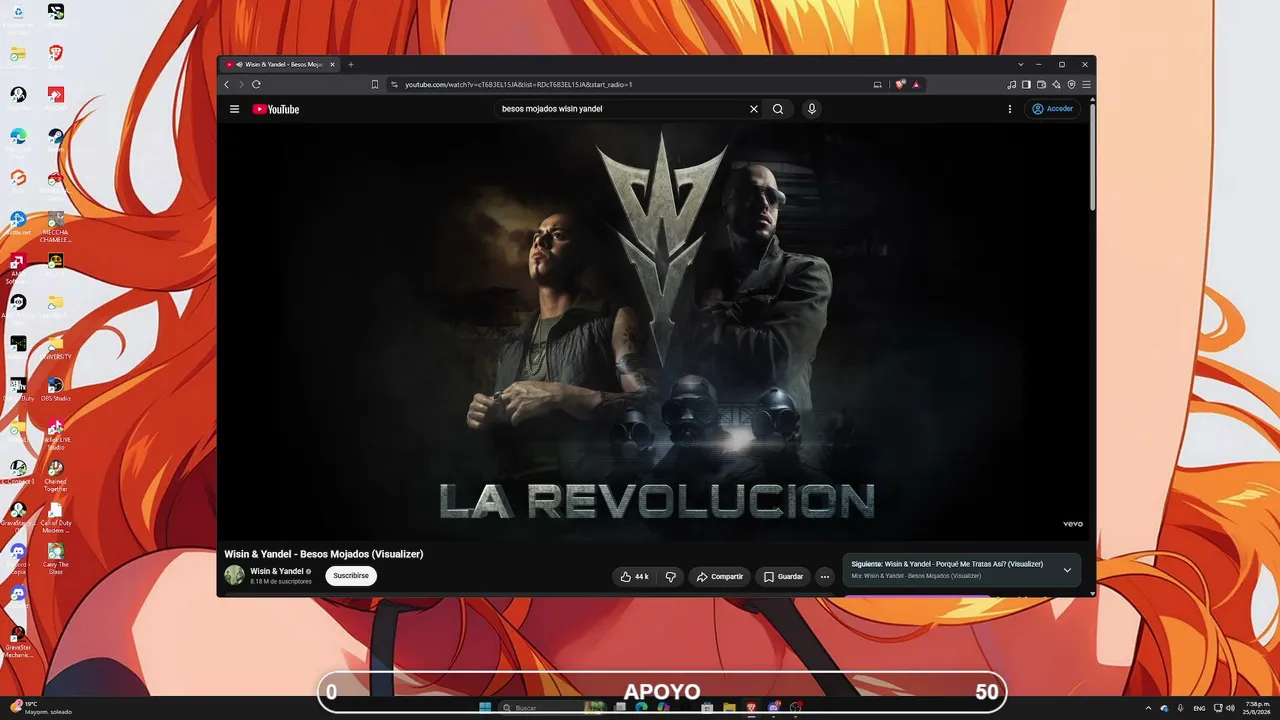Screen dimensions: 1280x720
Task: Open the OBS Studio desktop shortcut
Action: tap(56, 388)
